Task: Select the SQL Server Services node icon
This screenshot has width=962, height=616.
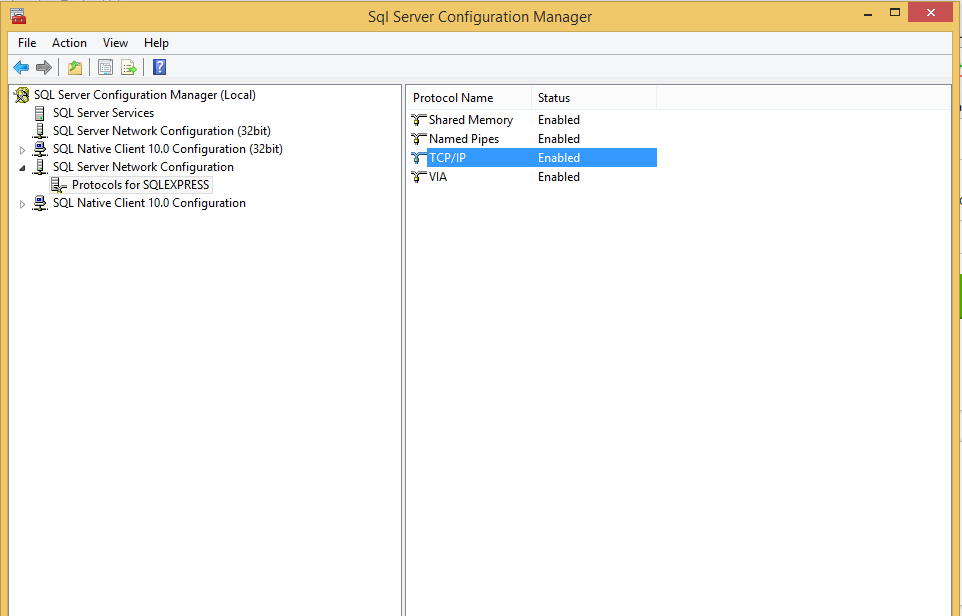Action: 40,112
